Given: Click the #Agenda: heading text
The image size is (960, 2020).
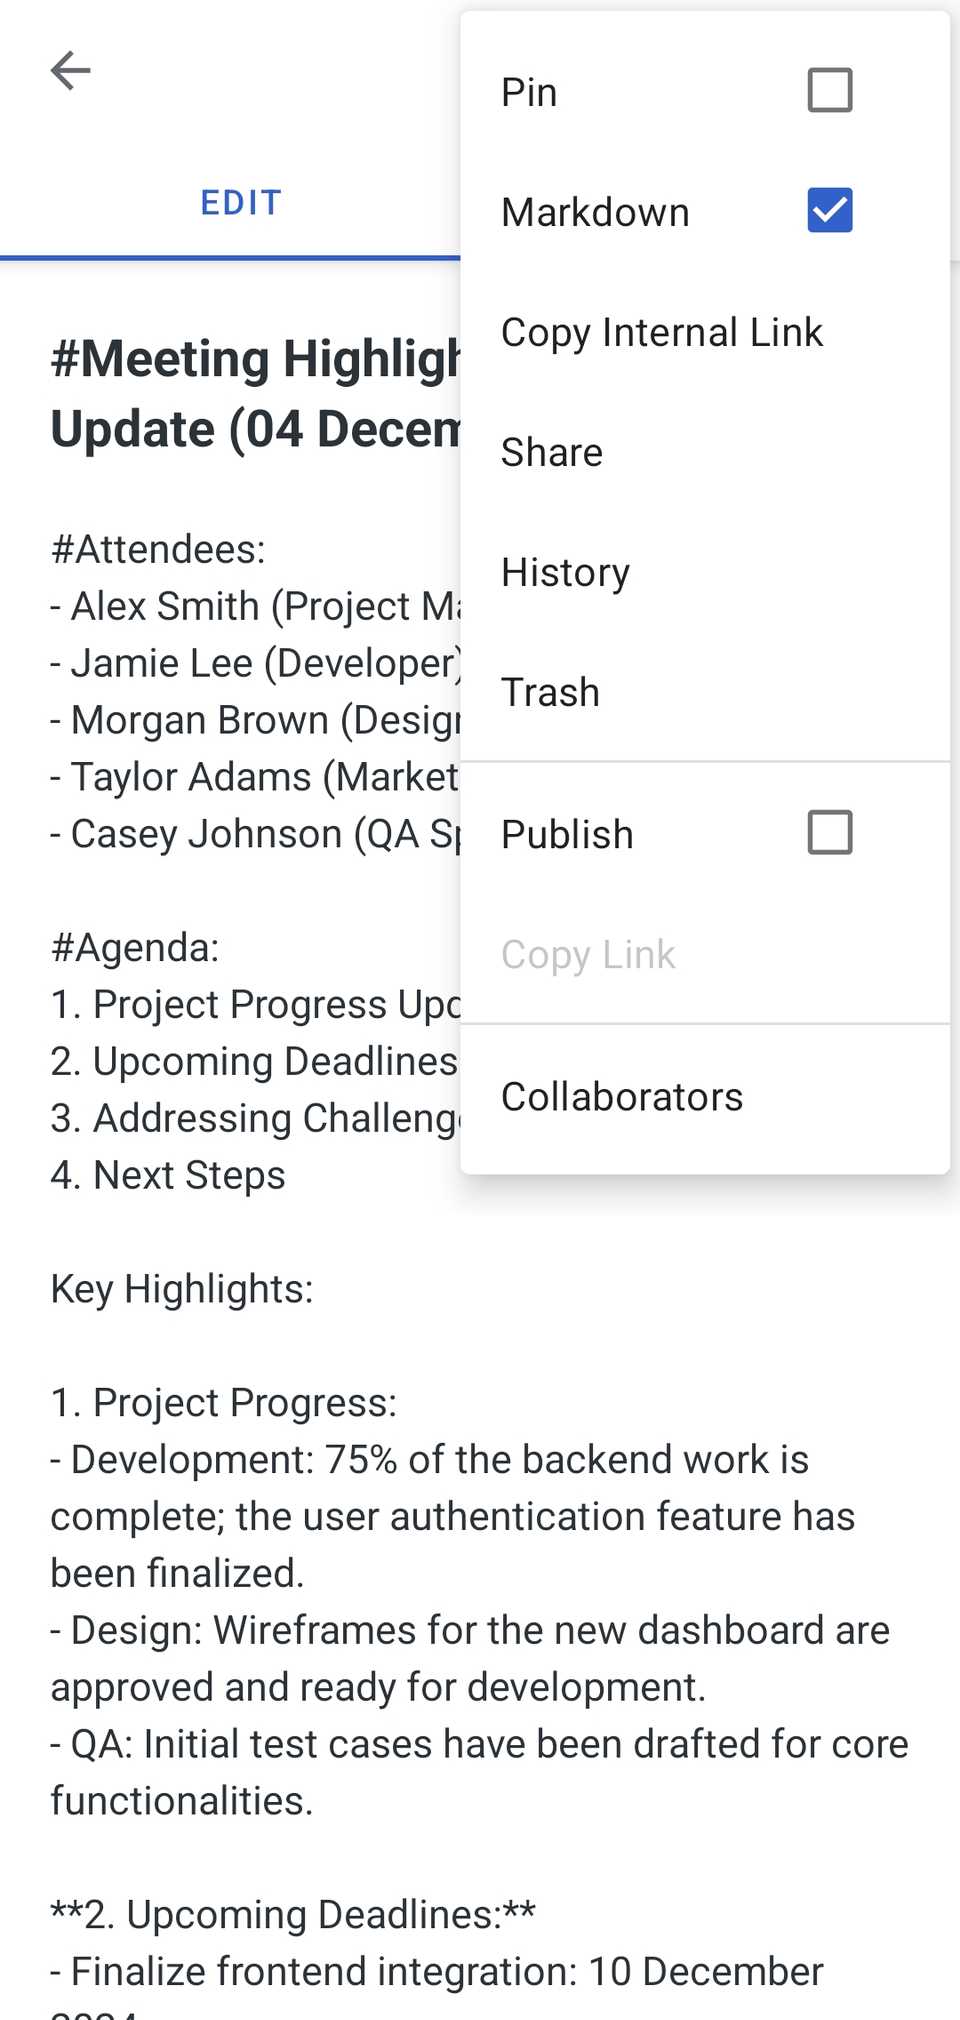Looking at the screenshot, I should (135, 947).
